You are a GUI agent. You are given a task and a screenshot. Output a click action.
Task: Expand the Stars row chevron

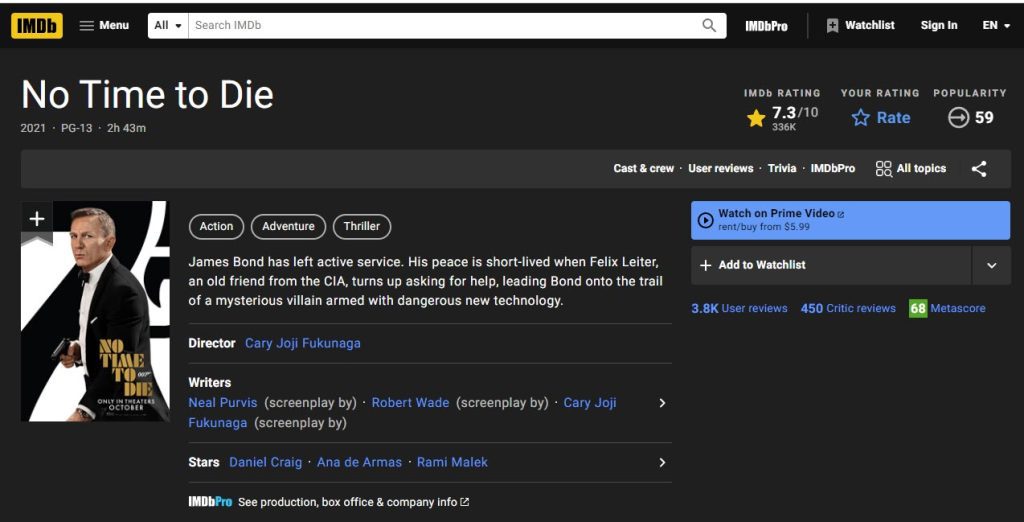coord(662,463)
